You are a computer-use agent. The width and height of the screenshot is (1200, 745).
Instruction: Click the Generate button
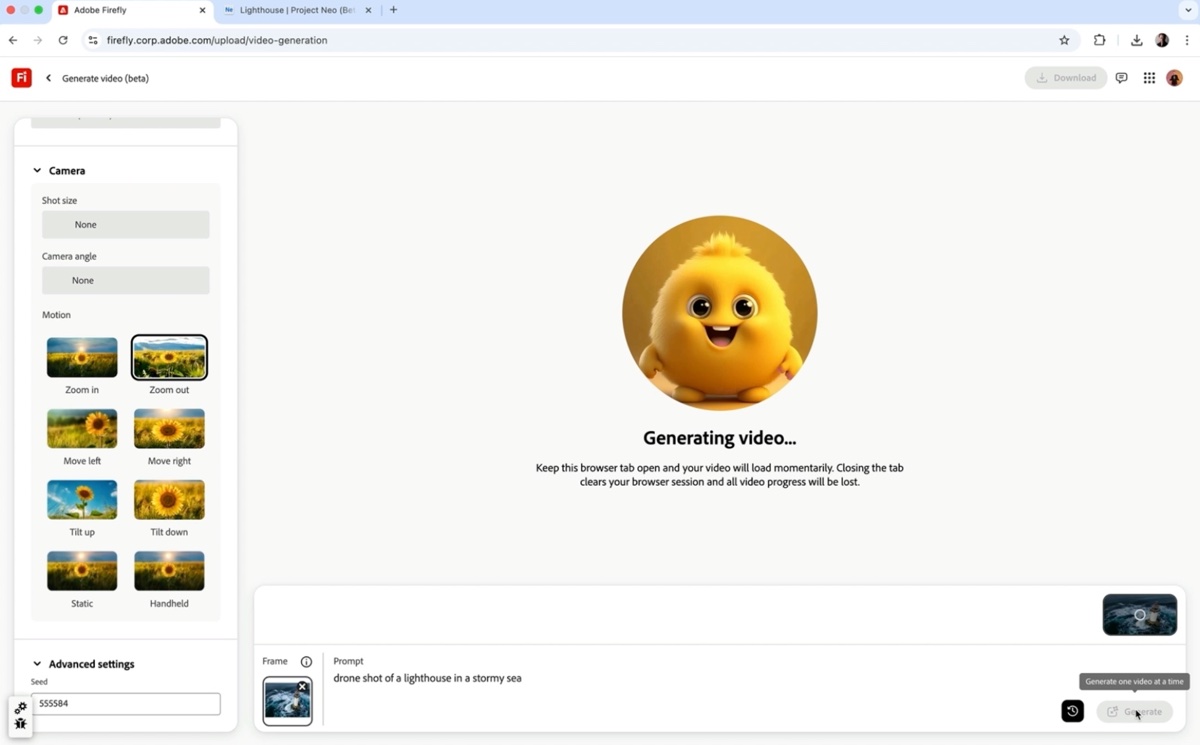(1134, 712)
